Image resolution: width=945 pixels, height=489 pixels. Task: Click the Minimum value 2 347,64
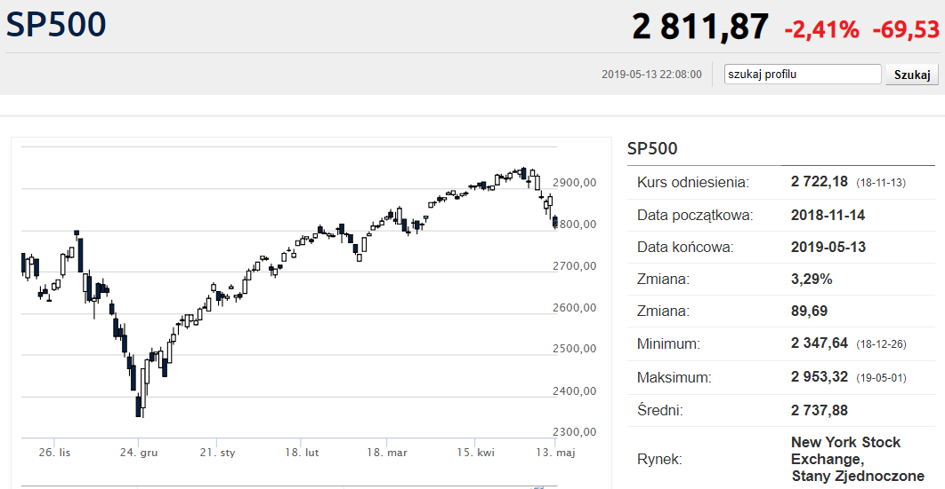819,344
